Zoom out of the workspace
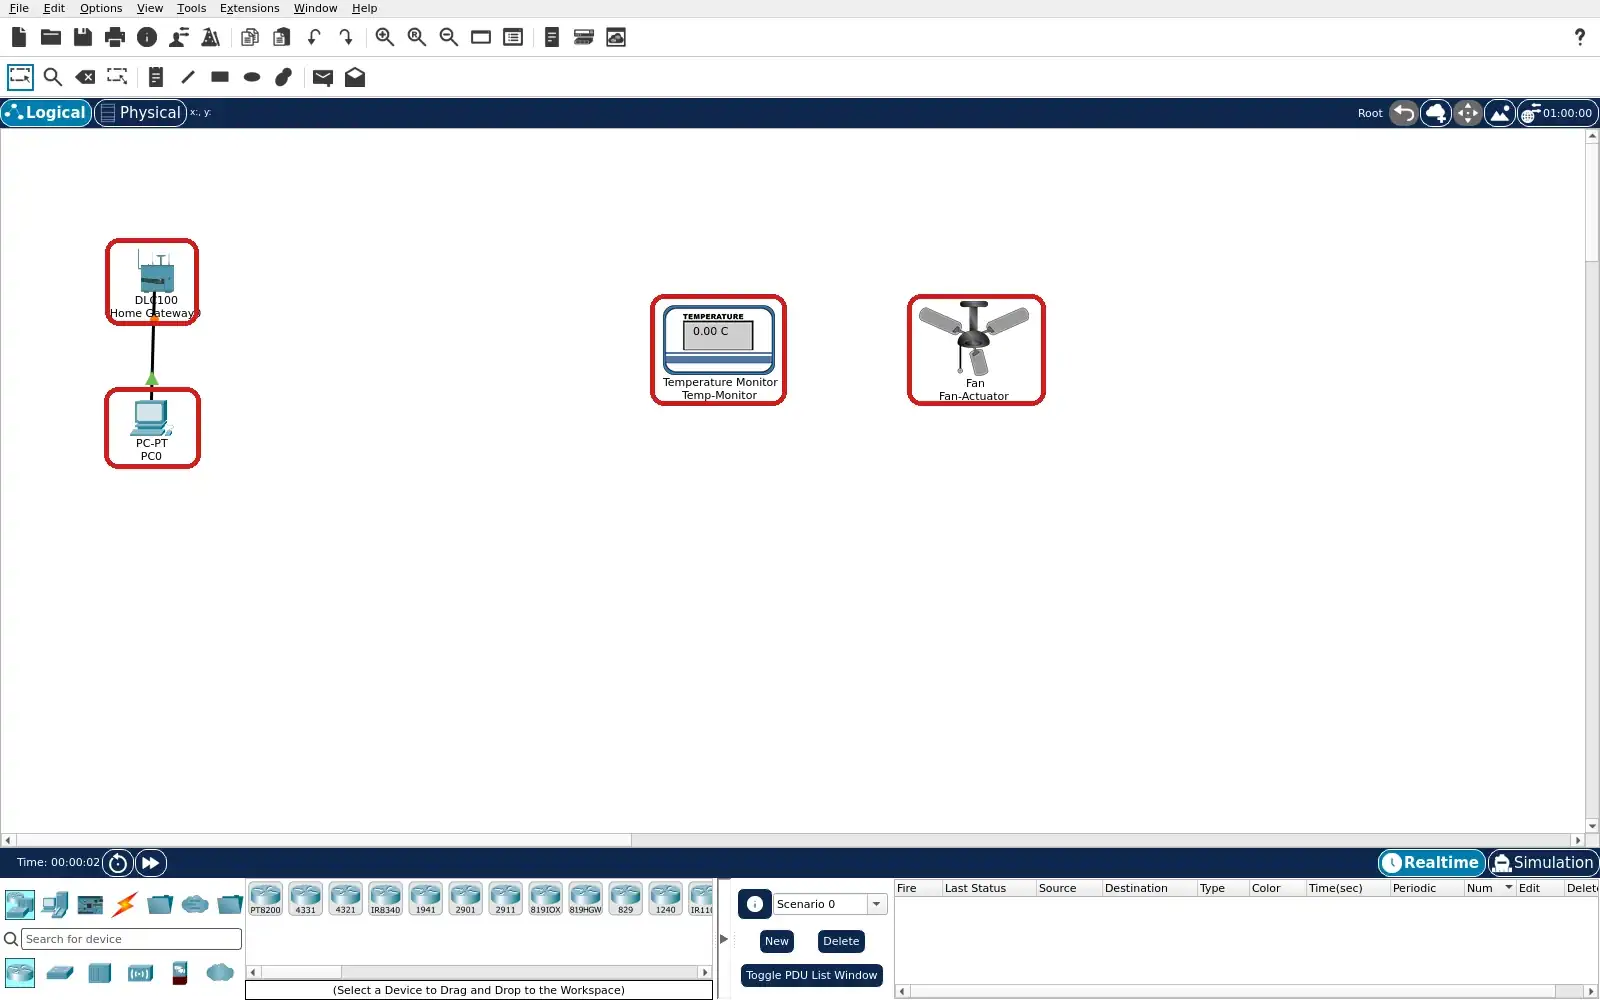 449,37
